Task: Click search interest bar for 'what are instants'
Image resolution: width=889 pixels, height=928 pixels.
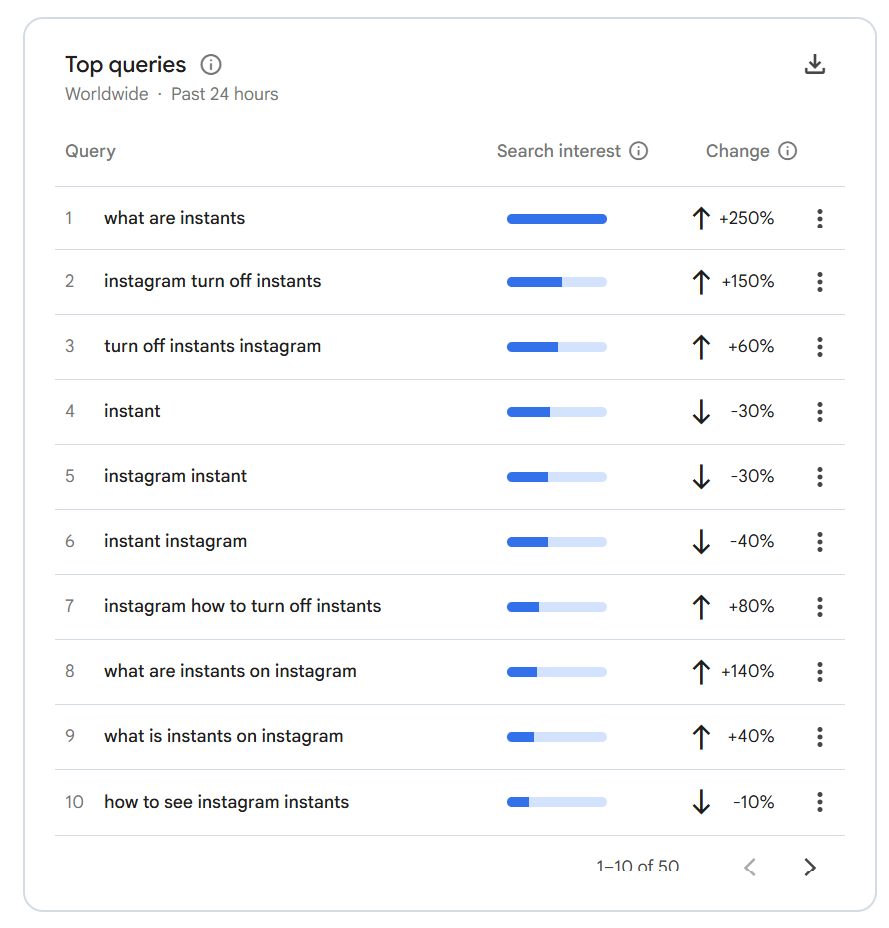Action: 556,219
